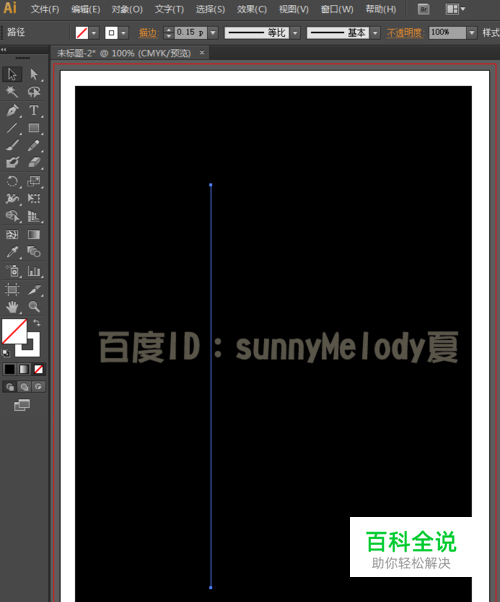
Task: Select the Column Graph tool
Action: (34, 271)
